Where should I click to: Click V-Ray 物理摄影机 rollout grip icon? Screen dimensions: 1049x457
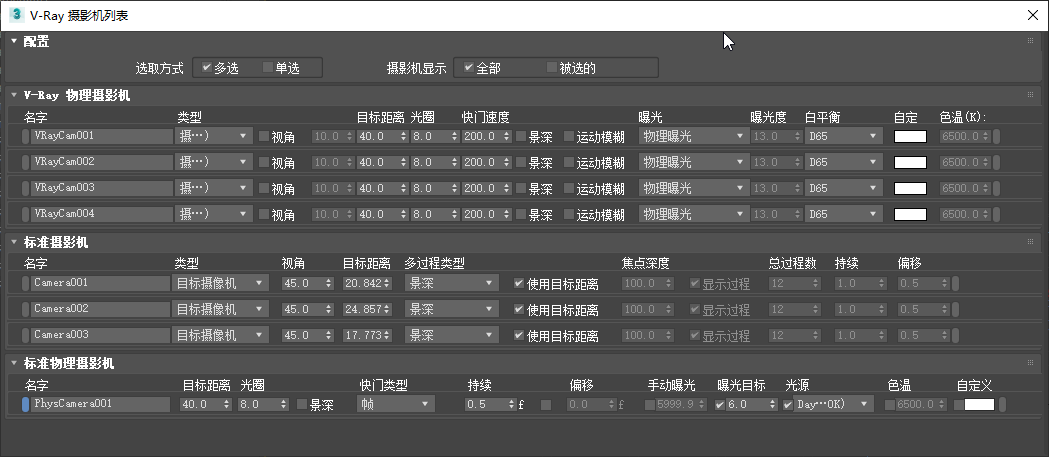(x=1030, y=95)
